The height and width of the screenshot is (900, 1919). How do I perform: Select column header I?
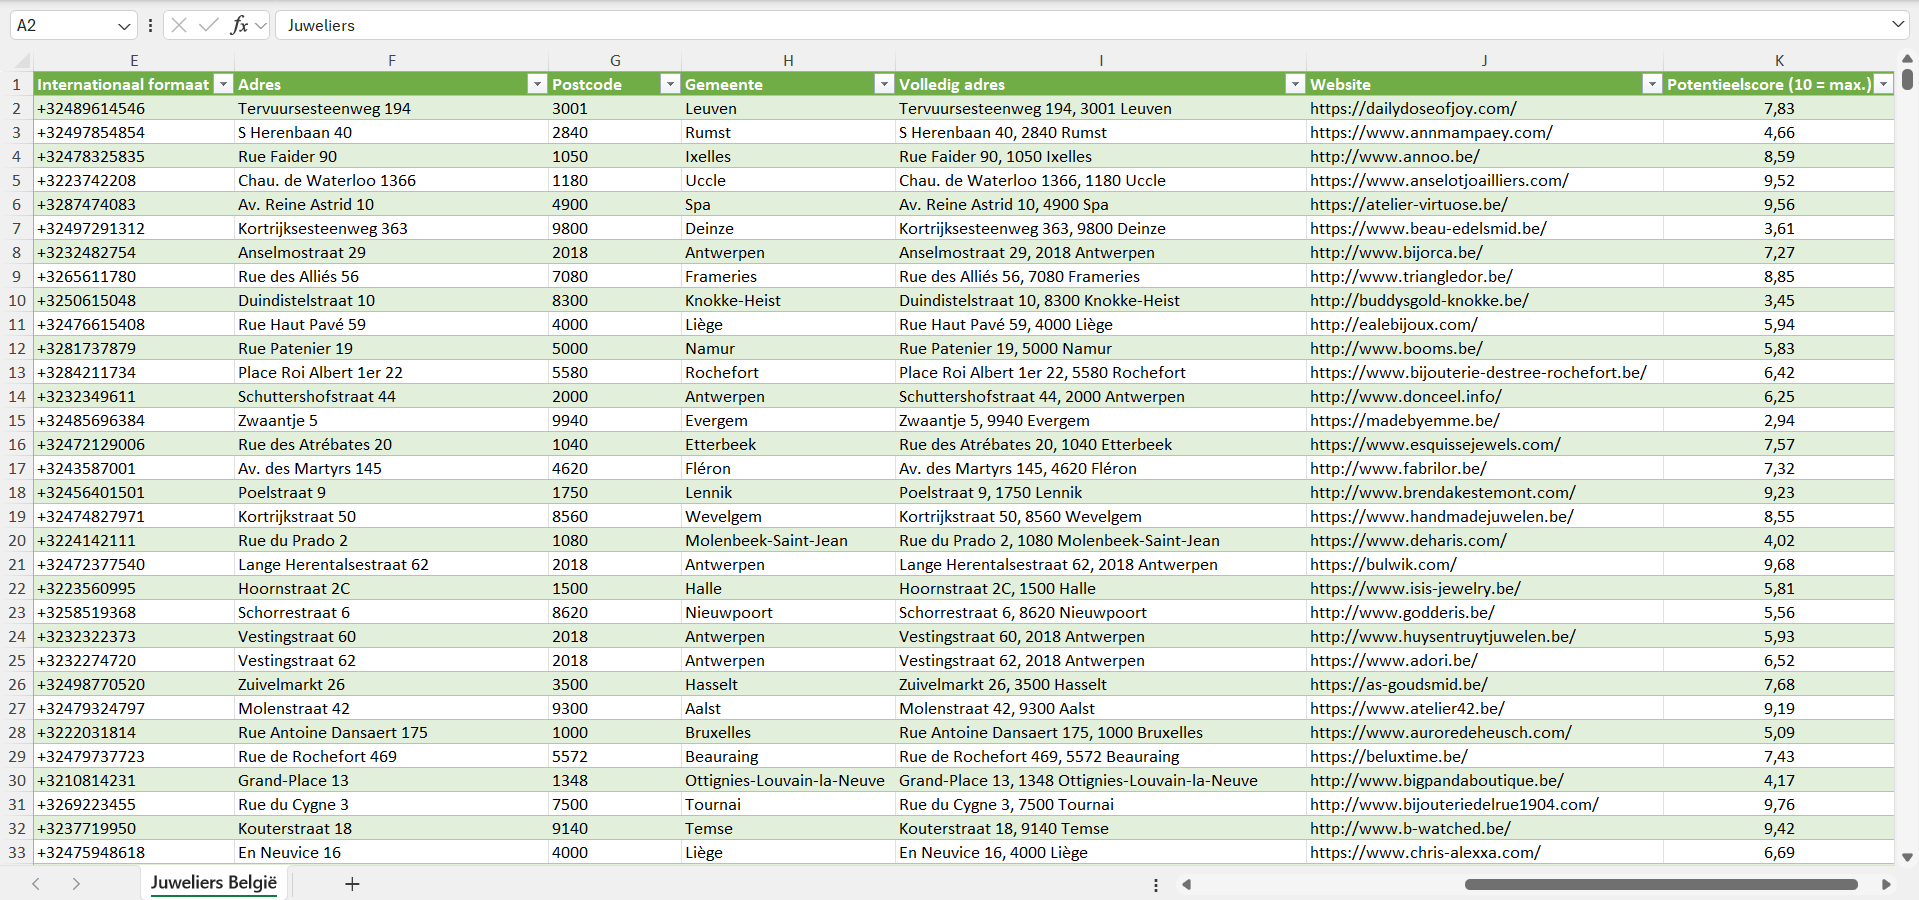[1100, 60]
